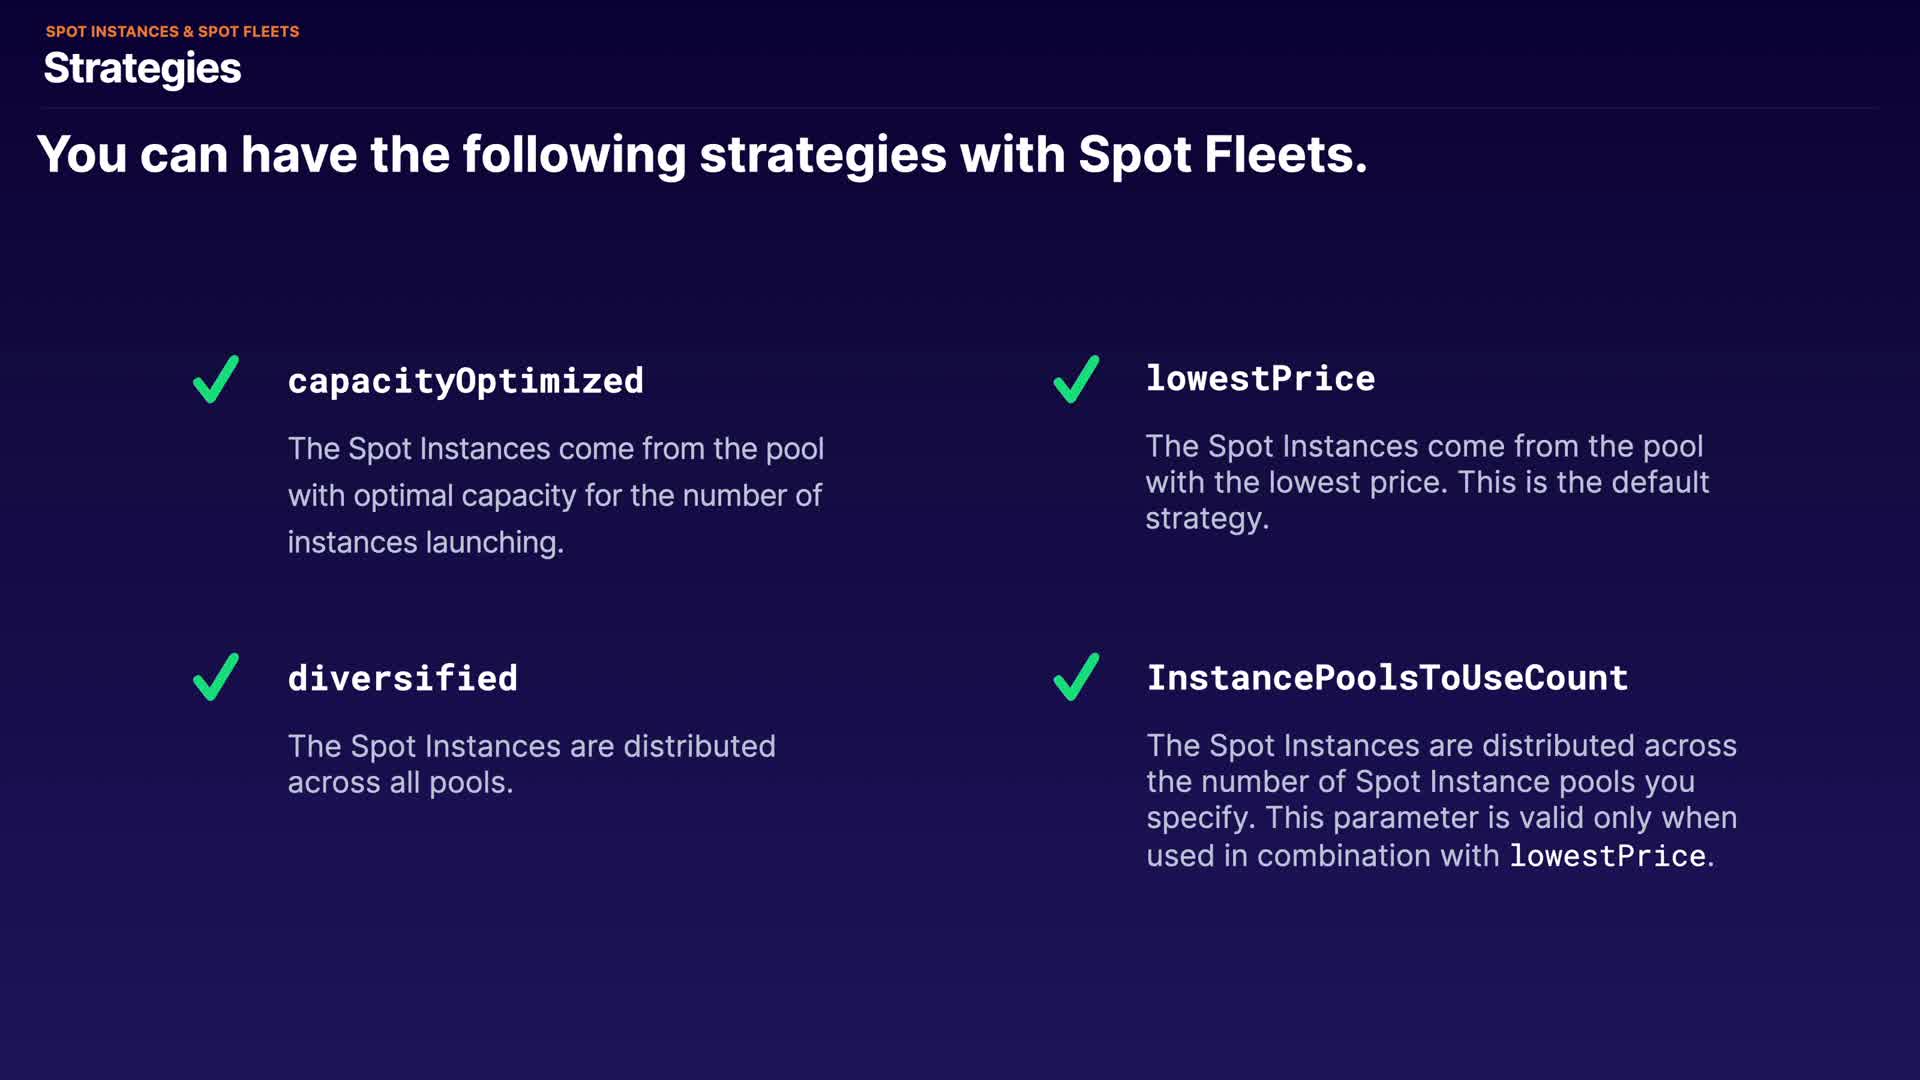
Task: Click the divider line under the Strategies title
Action: click(960, 108)
